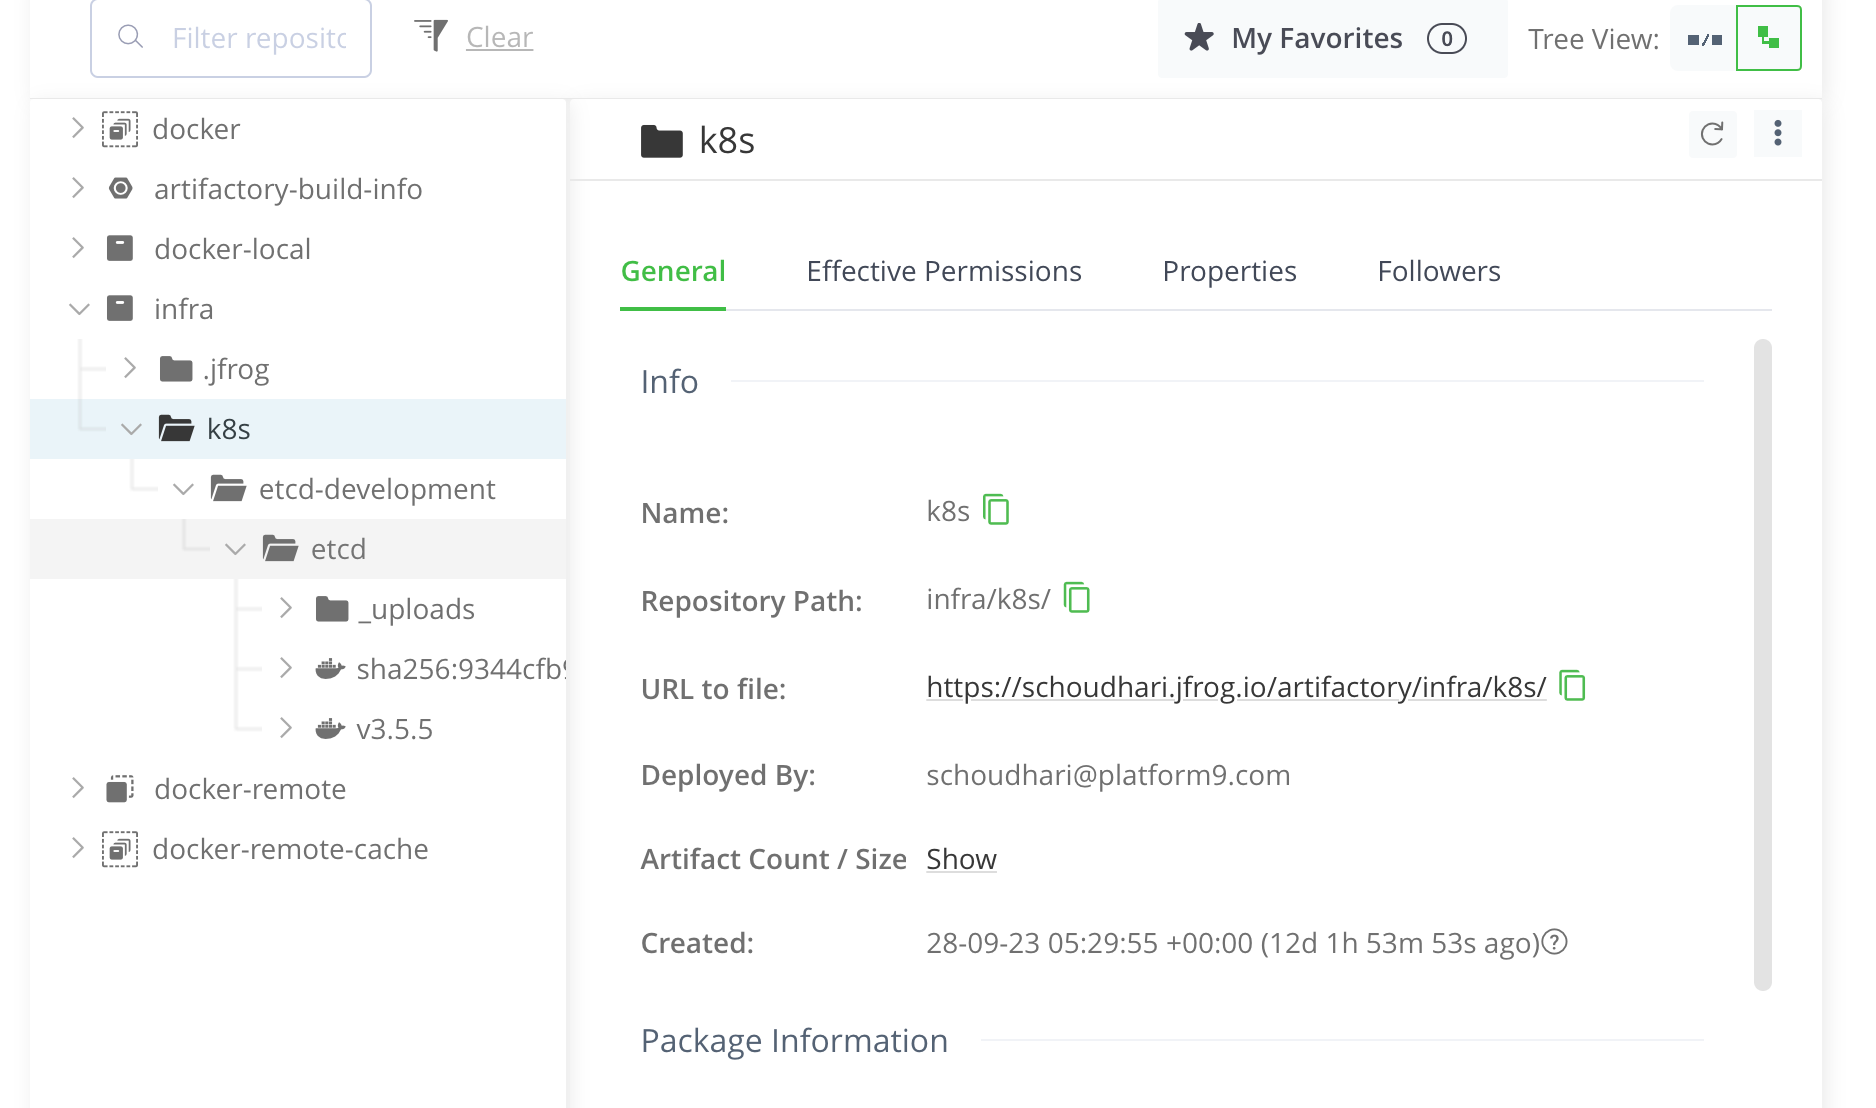The image size is (1876, 1108).
Task: Click the star icon in My Favorites
Action: [1199, 38]
